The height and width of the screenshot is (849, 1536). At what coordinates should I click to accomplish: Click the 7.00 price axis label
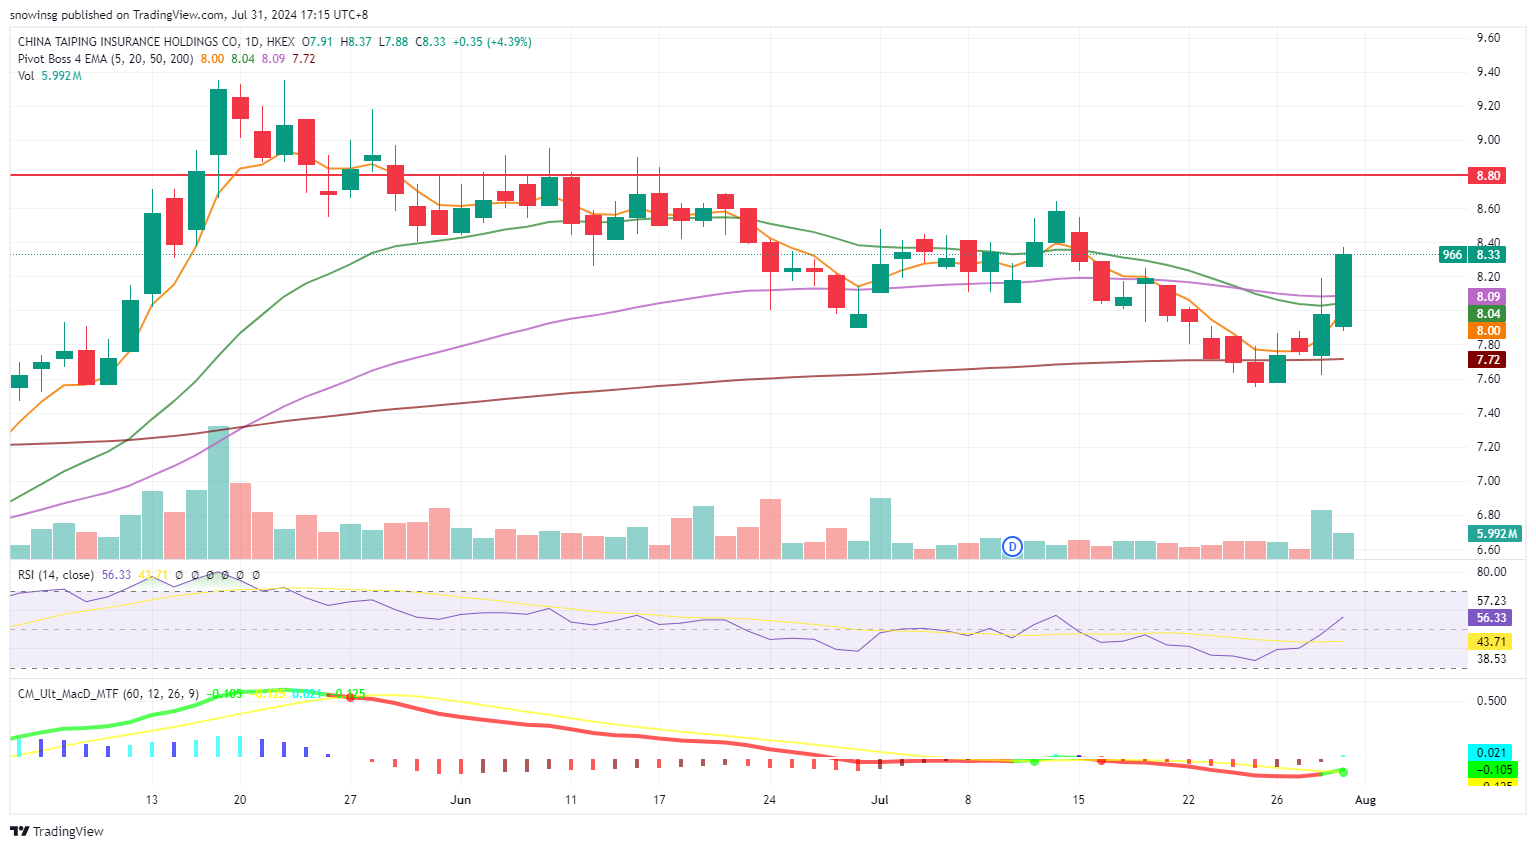(1488, 481)
